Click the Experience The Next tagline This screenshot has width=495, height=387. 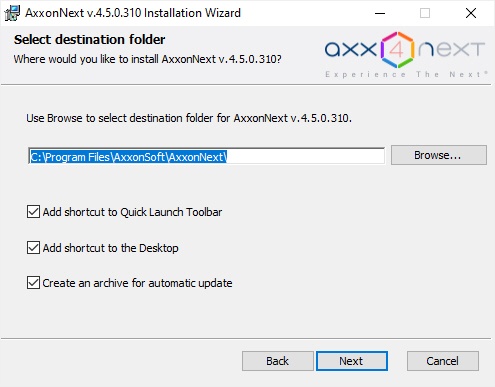406,74
